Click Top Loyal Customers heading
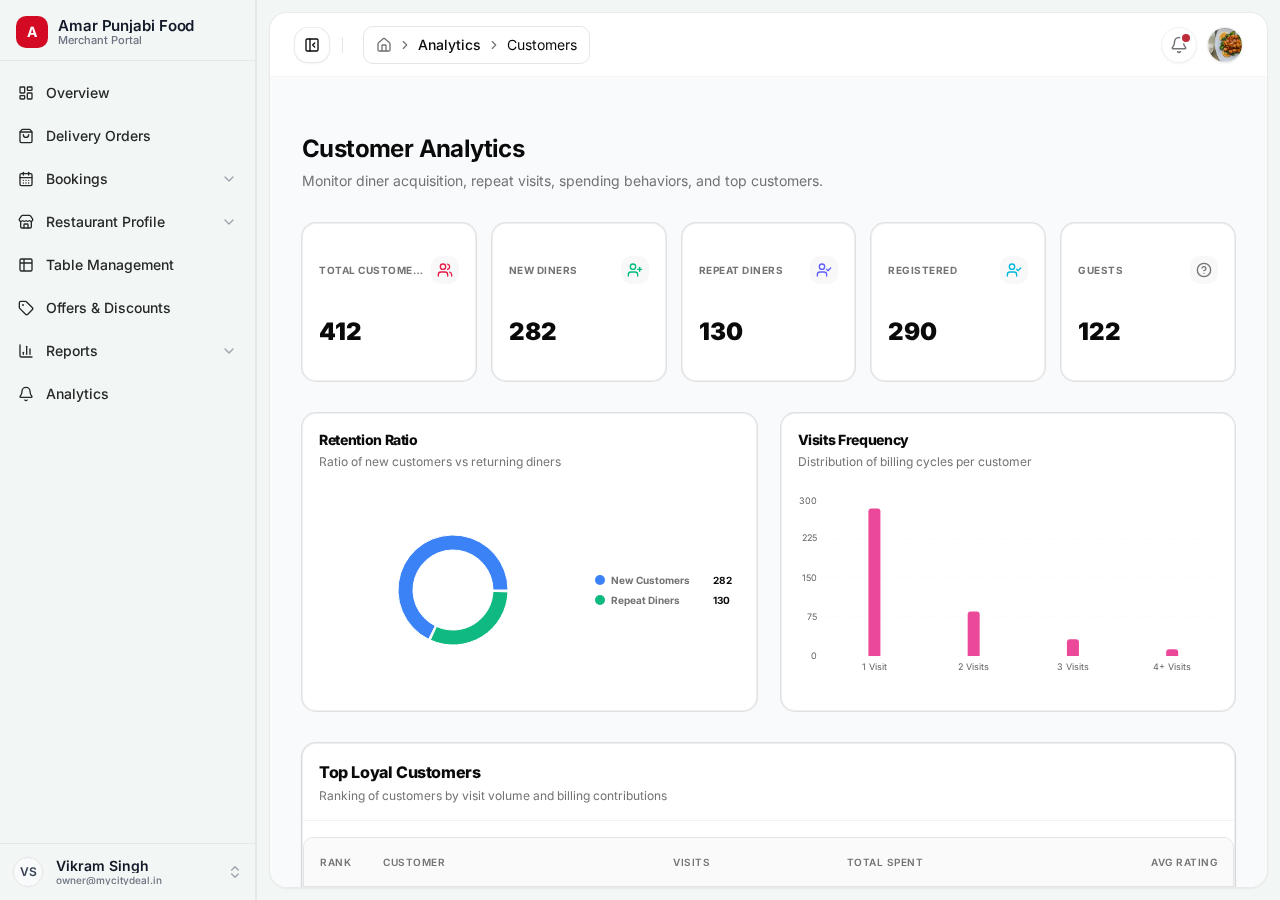 [x=400, y=772]
